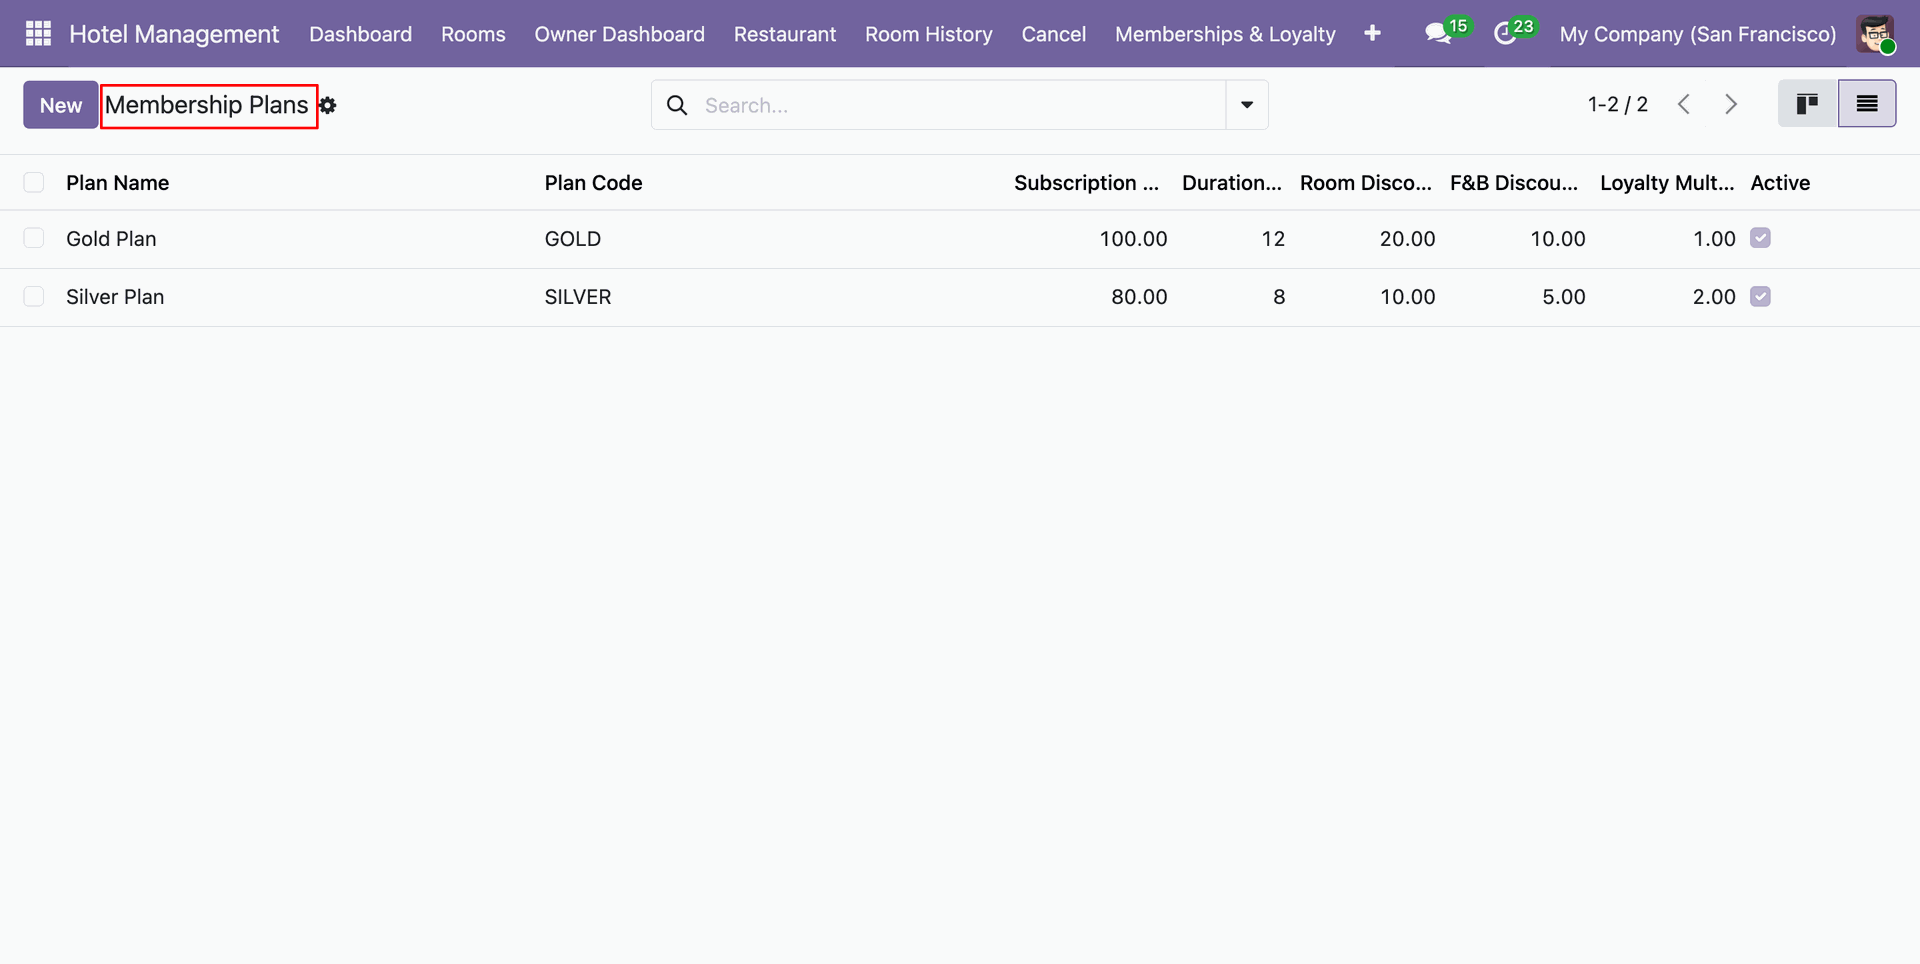
Task: Click Gold Plan duration 12 cell
Action: tap(1273, 239)
